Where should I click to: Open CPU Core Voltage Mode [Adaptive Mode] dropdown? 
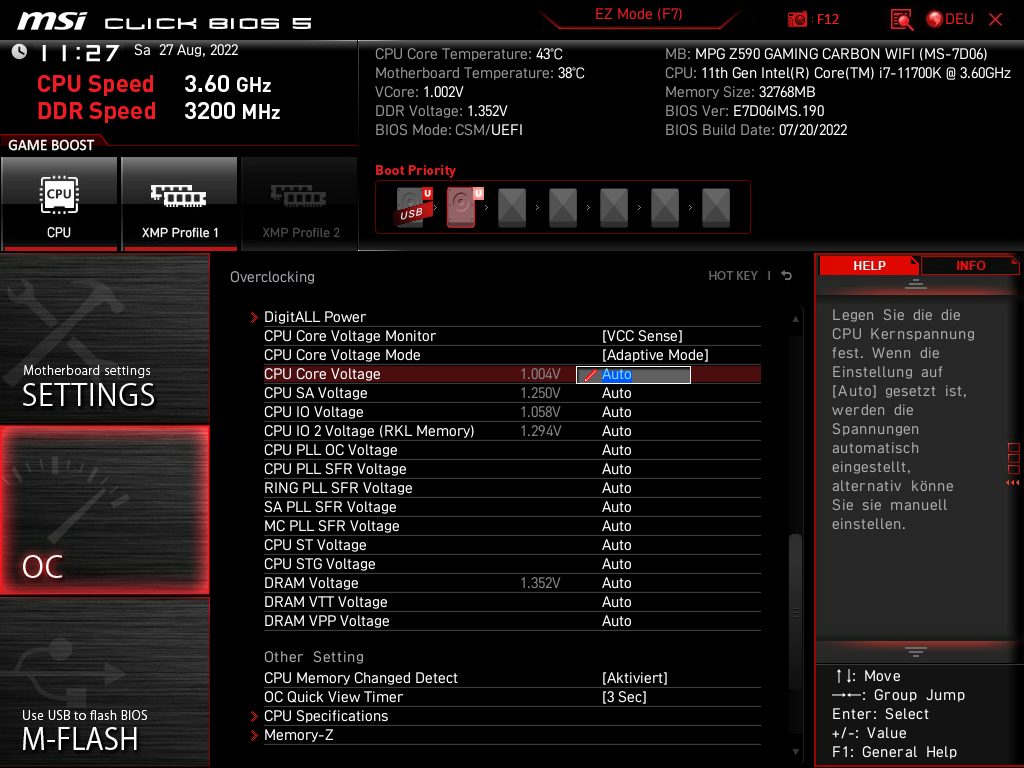(x=655, y=355)
